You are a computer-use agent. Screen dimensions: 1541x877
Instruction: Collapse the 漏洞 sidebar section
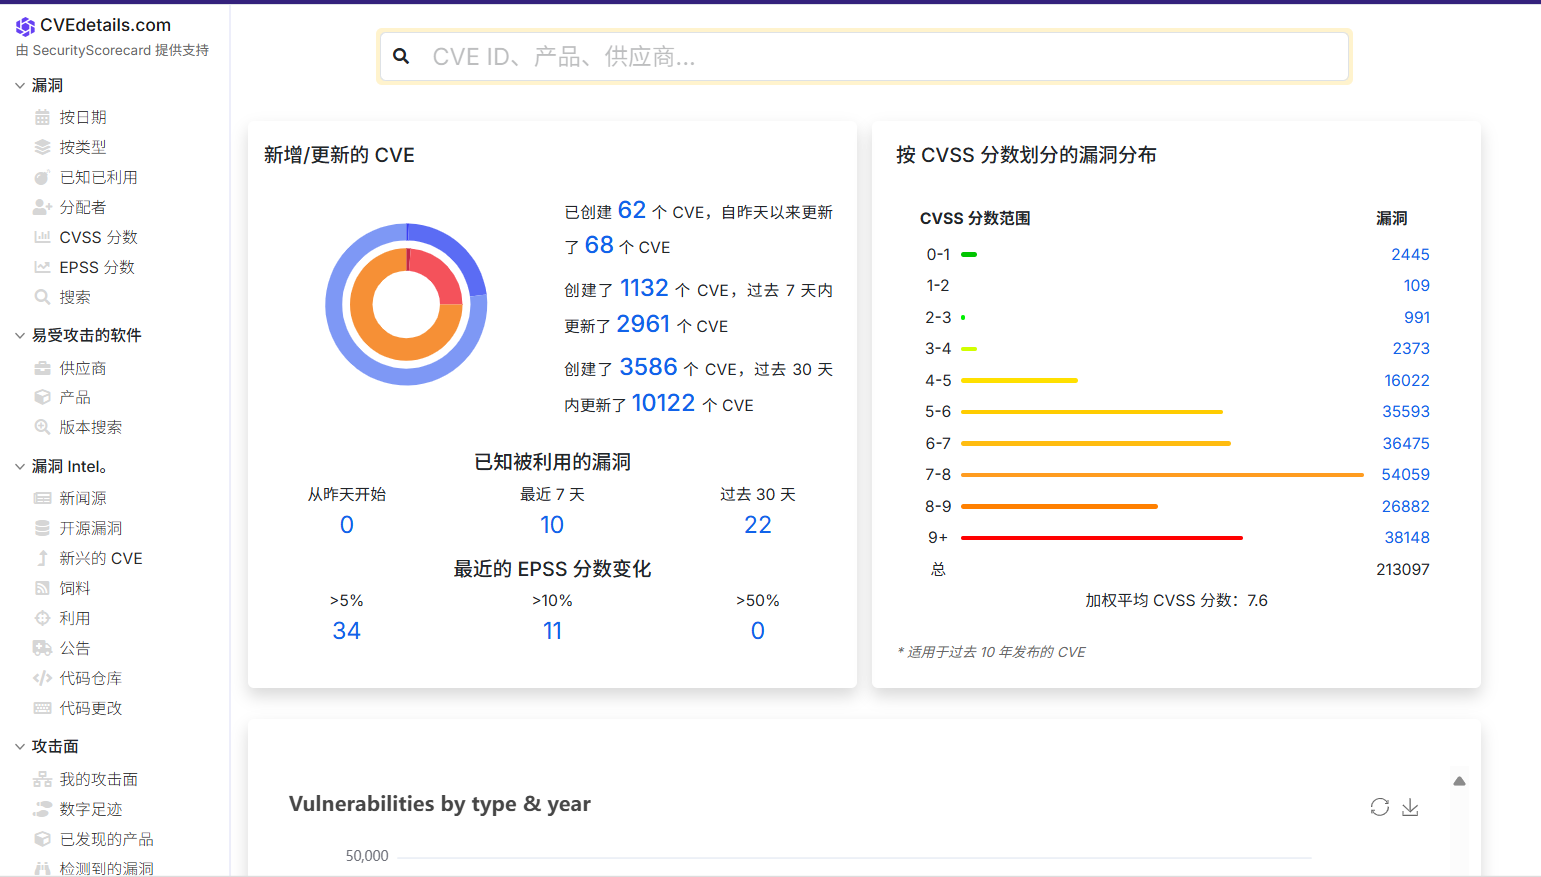[20, 86]
